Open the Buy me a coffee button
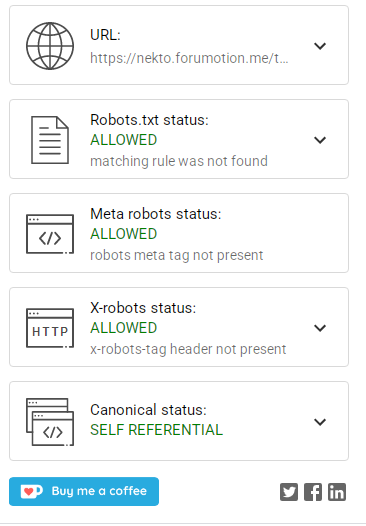366x526 pixels. 84,491
